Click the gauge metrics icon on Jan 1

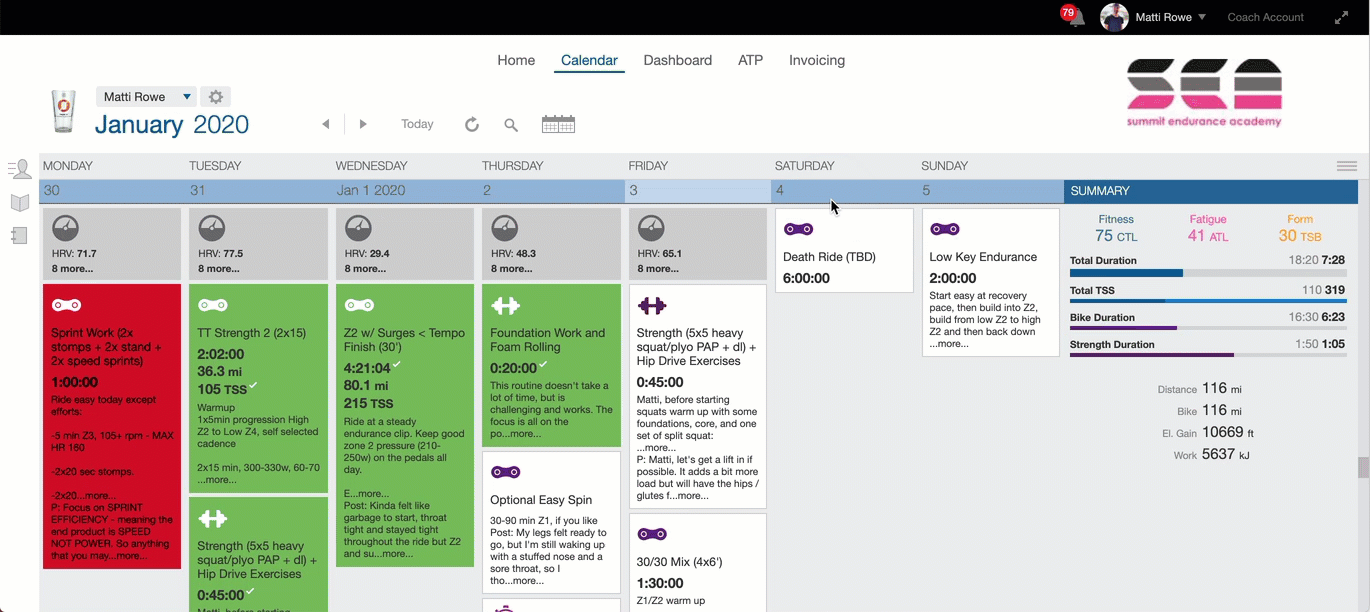tap(358, 227)
